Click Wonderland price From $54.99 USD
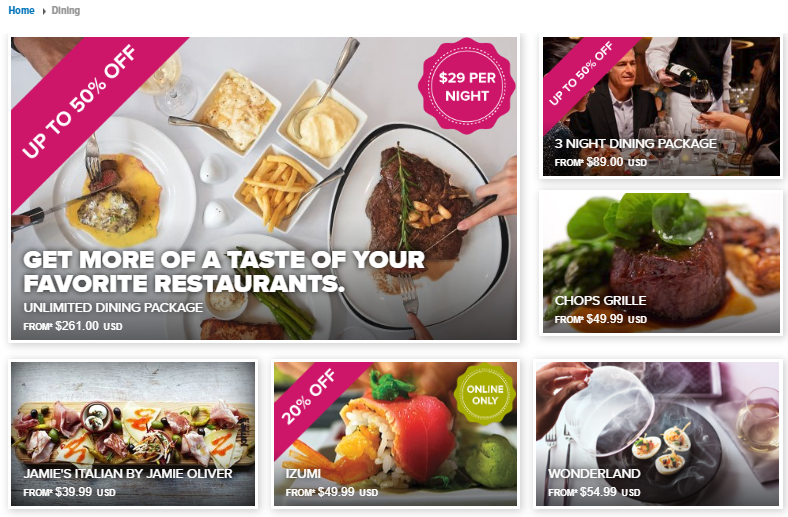 594,492
